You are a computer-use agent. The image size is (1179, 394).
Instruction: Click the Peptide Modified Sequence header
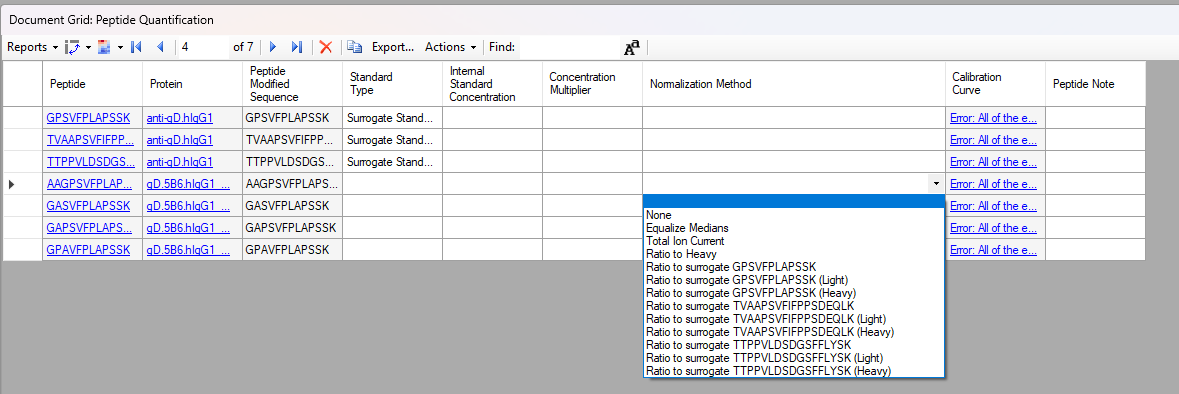292,84
